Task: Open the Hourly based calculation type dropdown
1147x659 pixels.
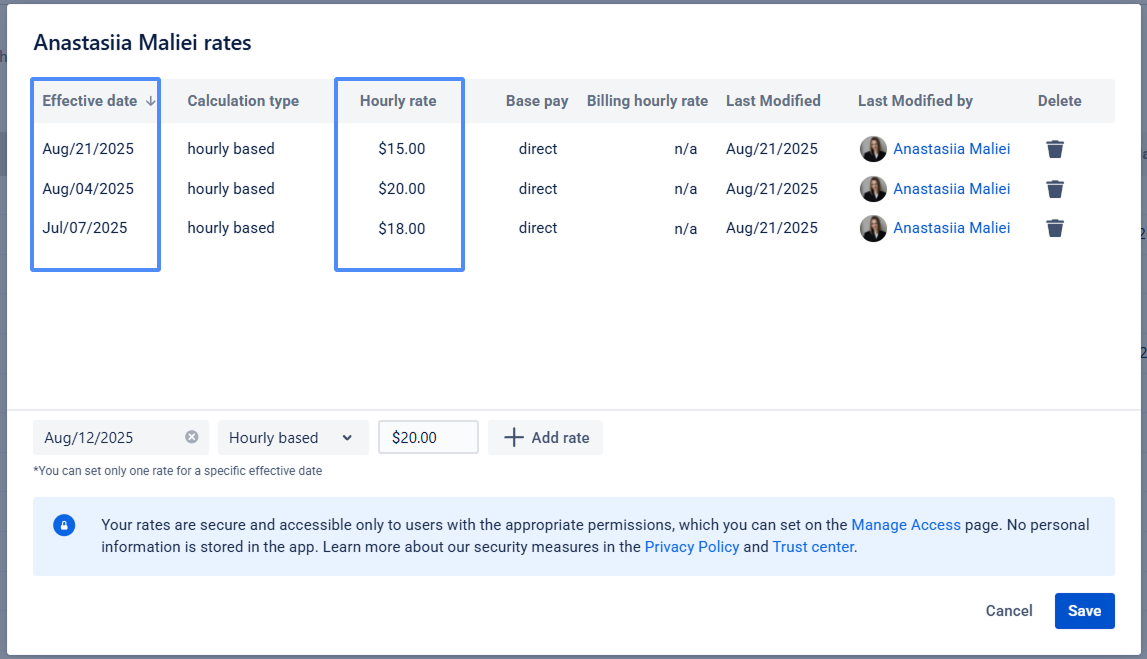Action: [292, 437]
